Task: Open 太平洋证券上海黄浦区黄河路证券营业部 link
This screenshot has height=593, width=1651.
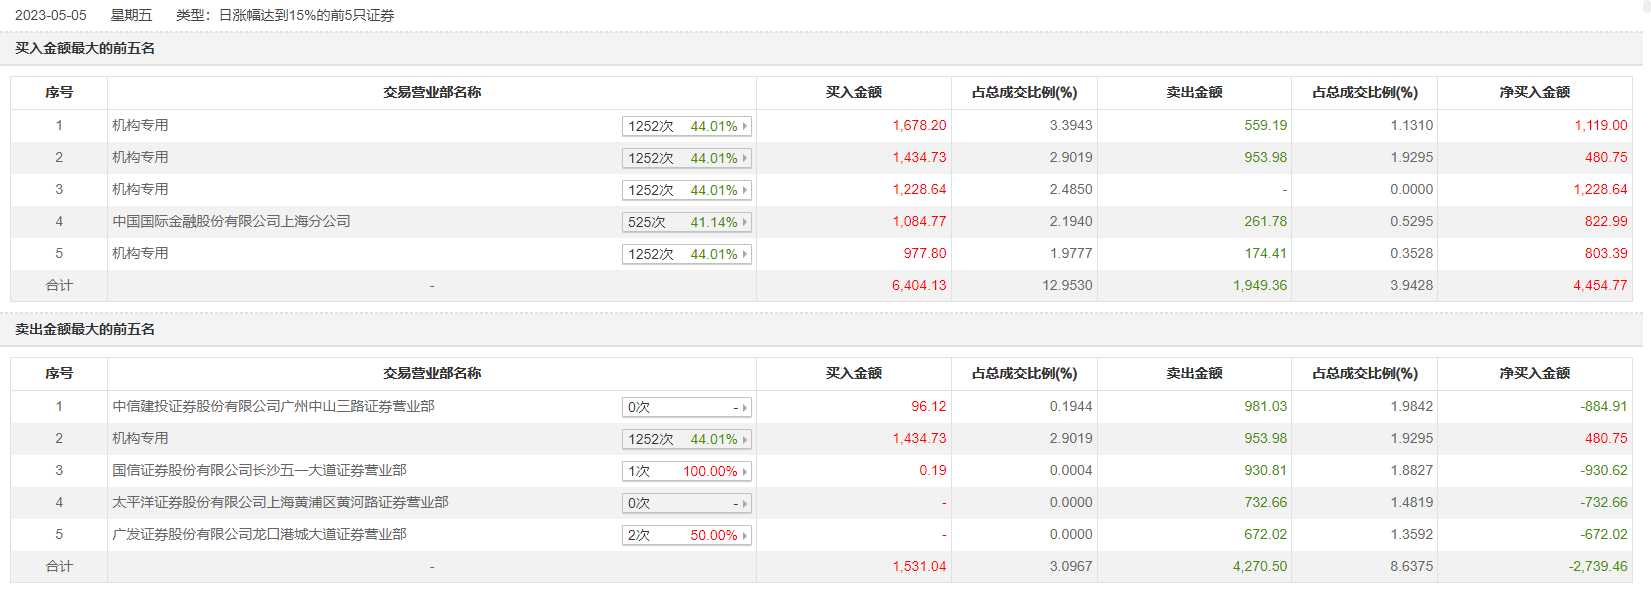Action: pyautogui.click(x=280, y=502)
